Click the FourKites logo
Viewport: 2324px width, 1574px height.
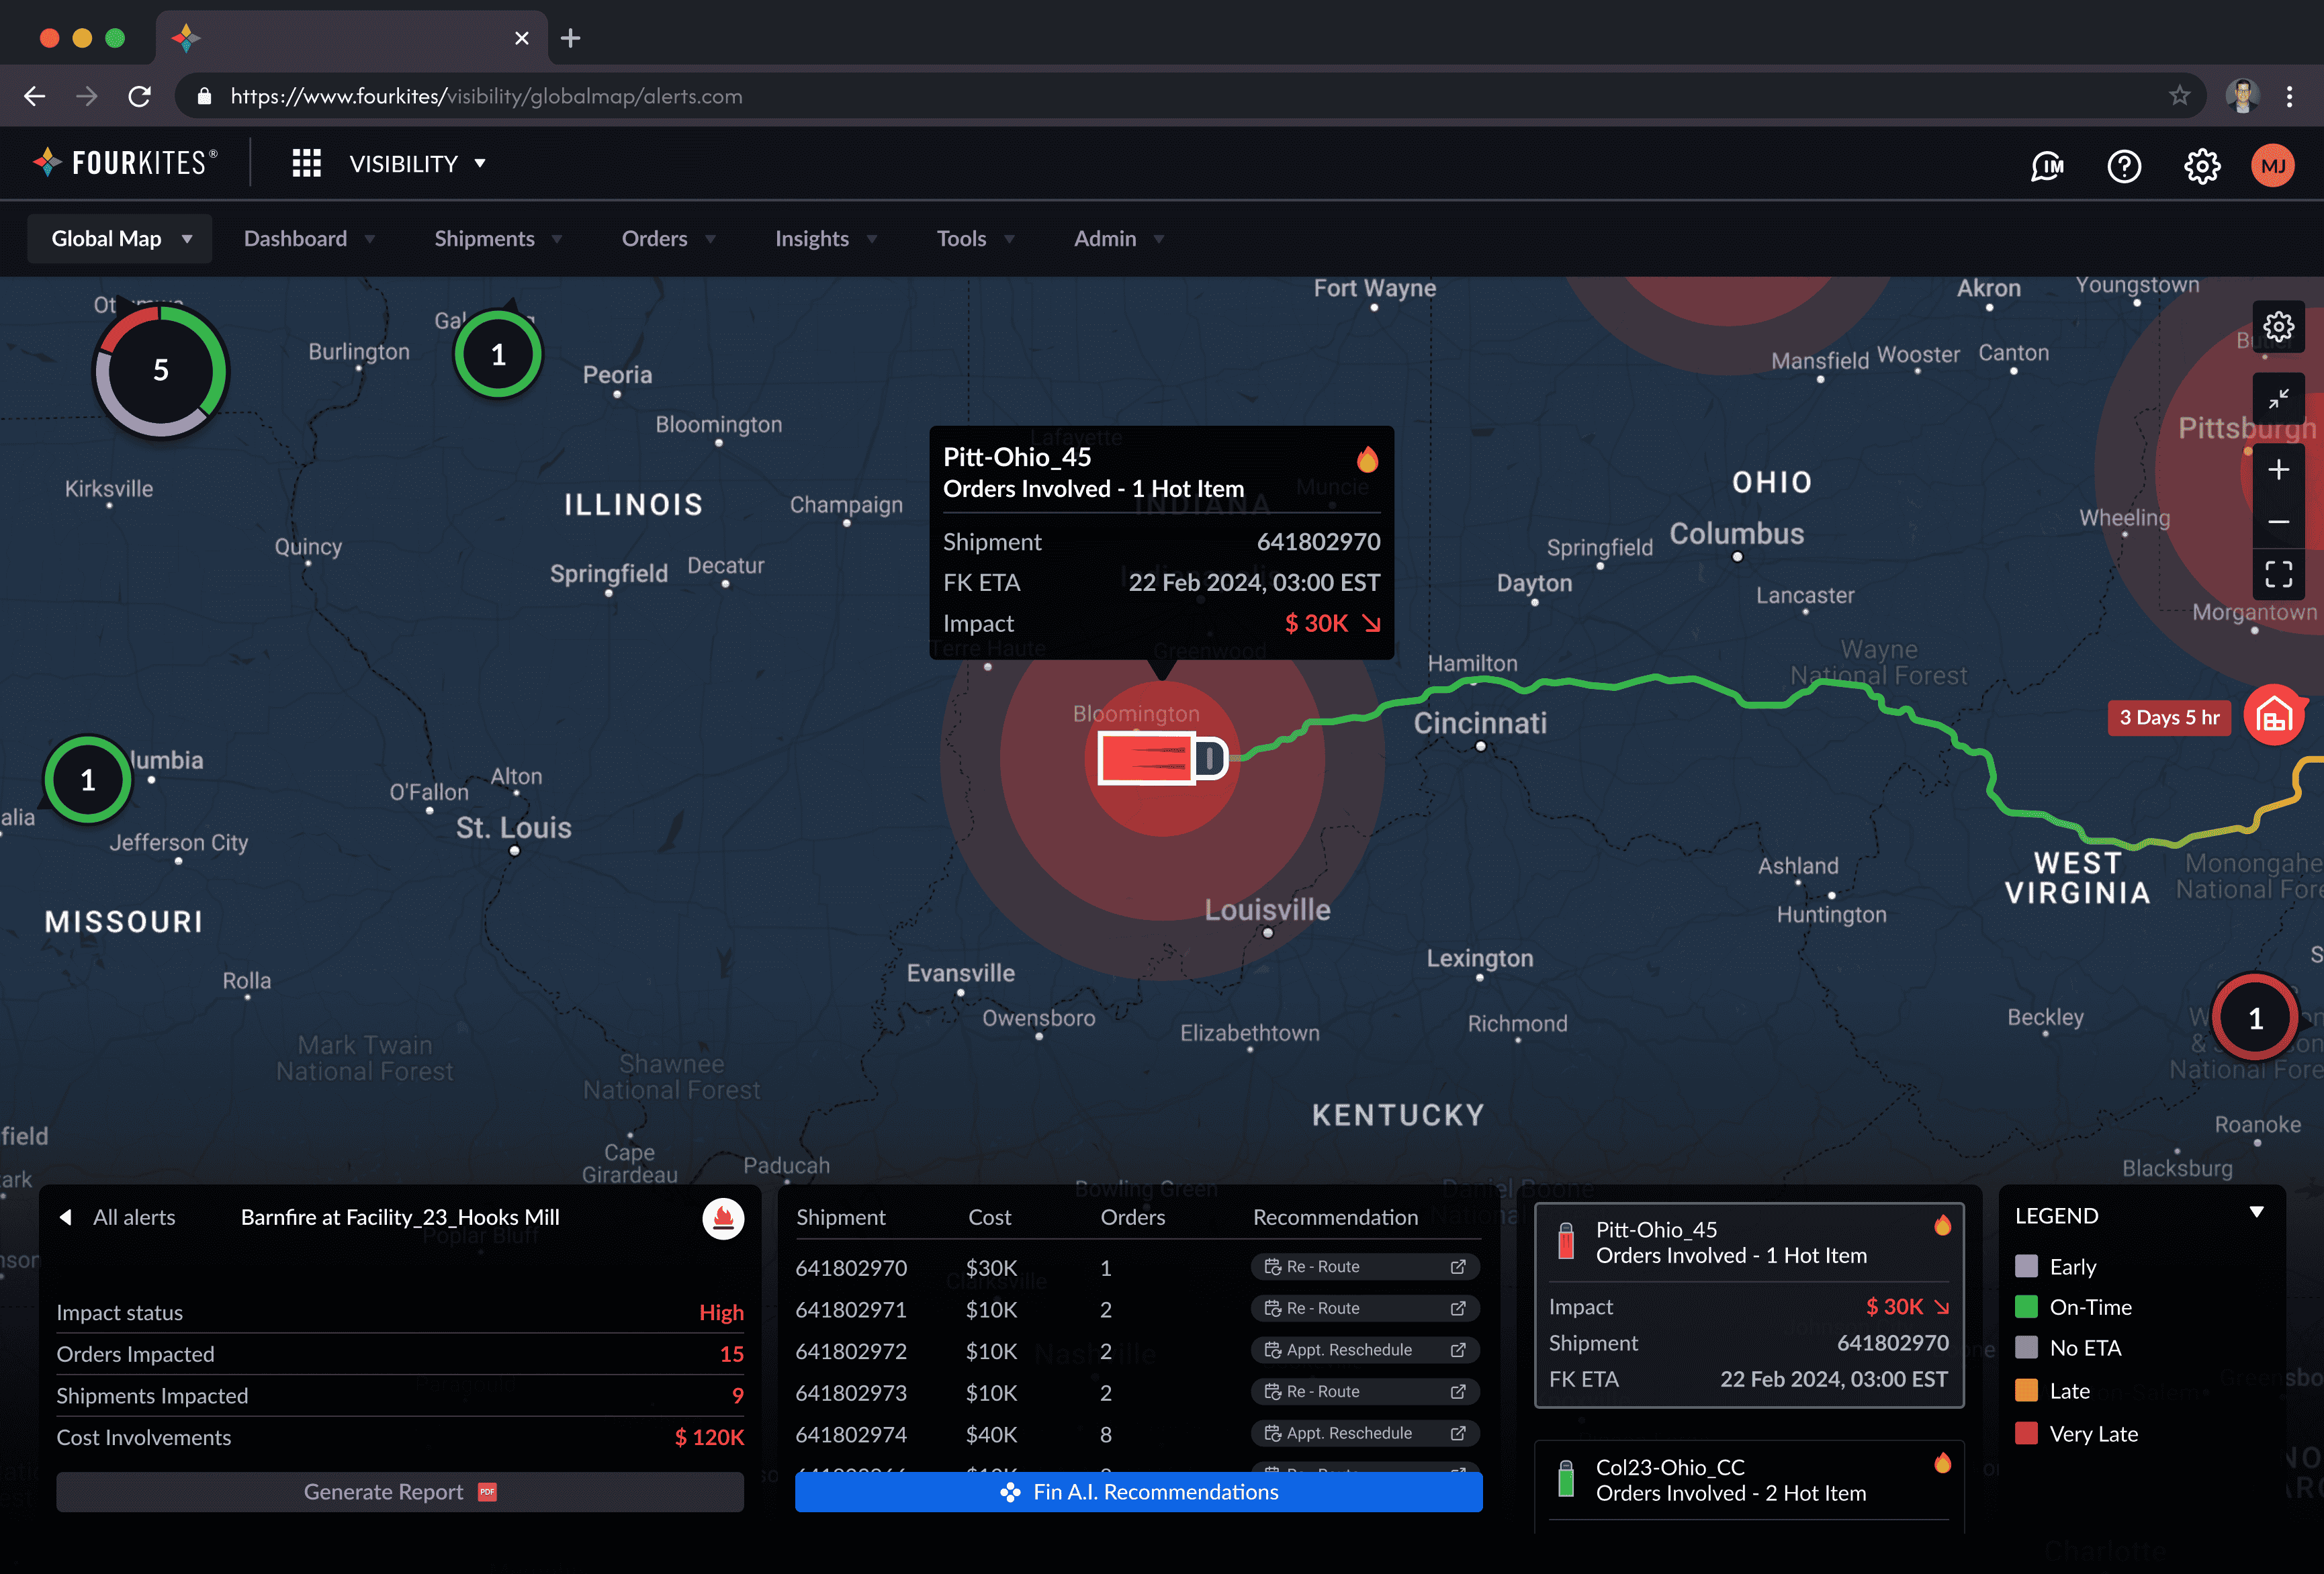(x=125, y=163)
